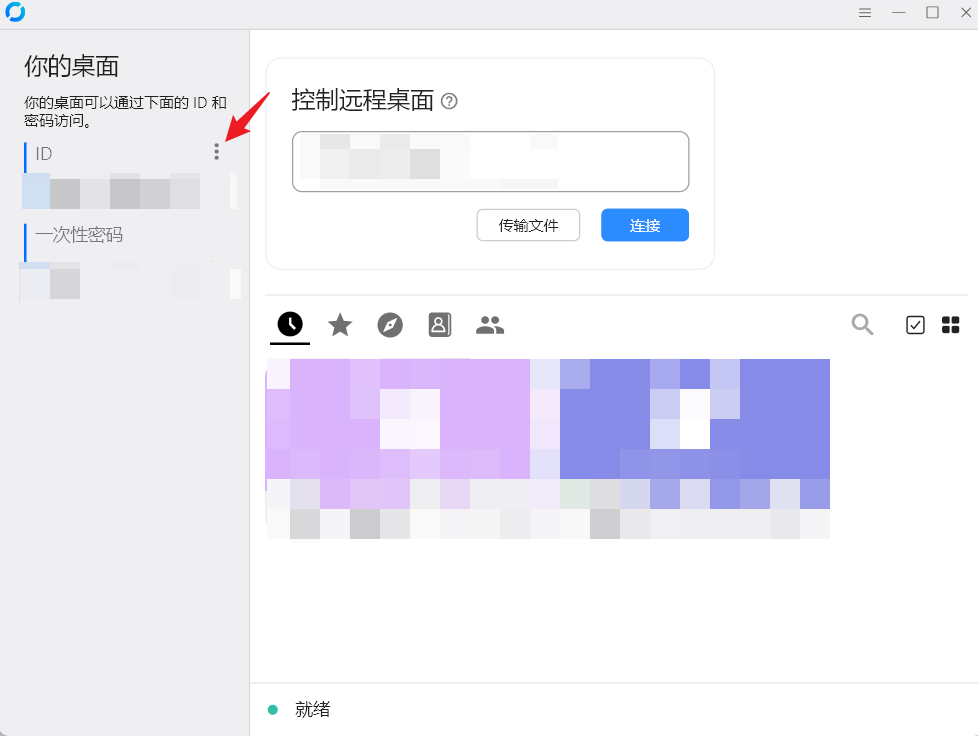Click the 传输文件 button
978x736 pixels.
point(528,225)
